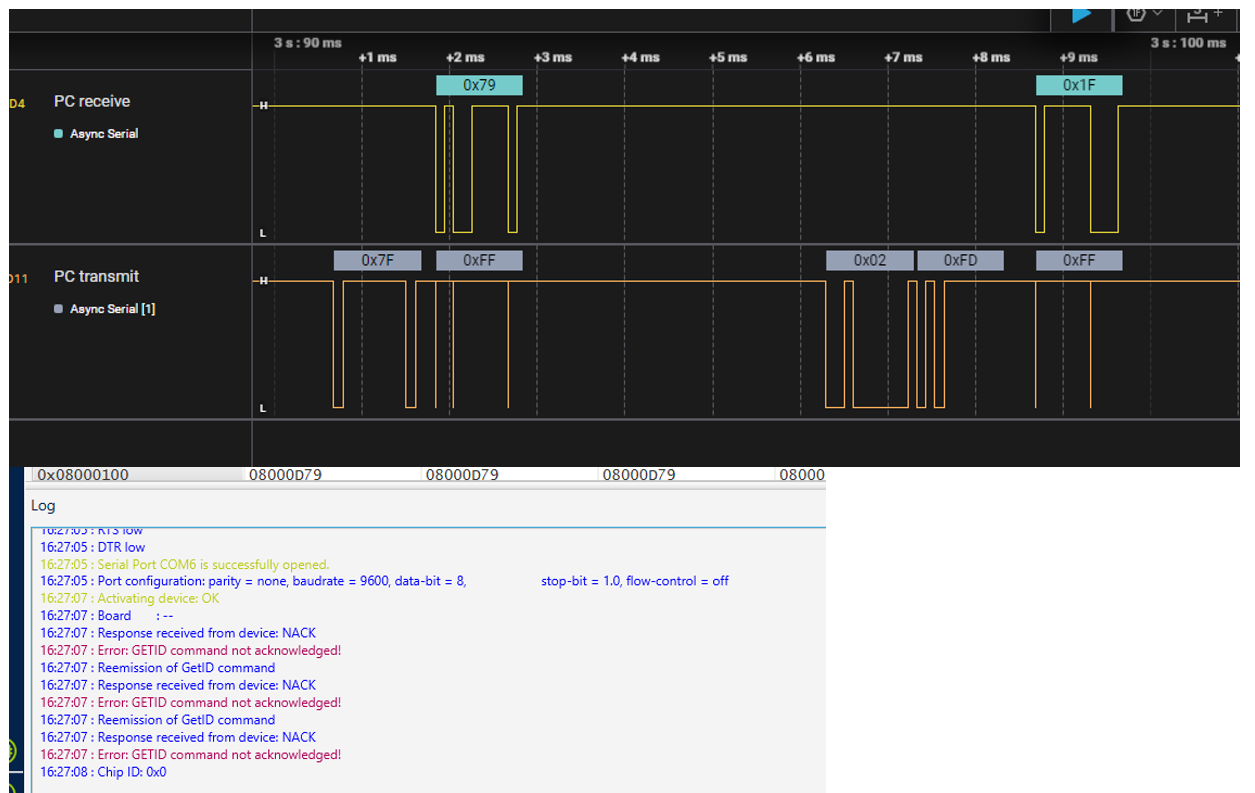Click the 0x7F frame on PC transmit

pos(377,260)
